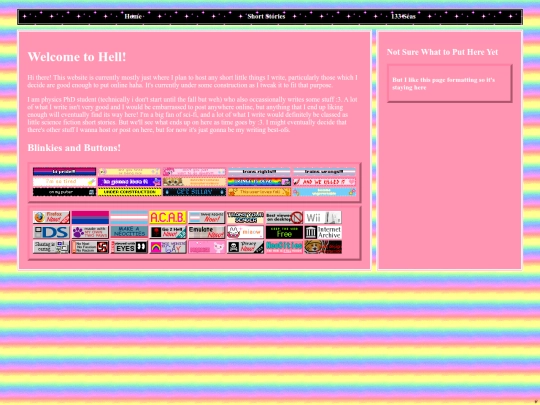This screenshot has height=405, width=540.
Task: Click the orange 'This user loves fall' blinkie
Action: point(259,192)
